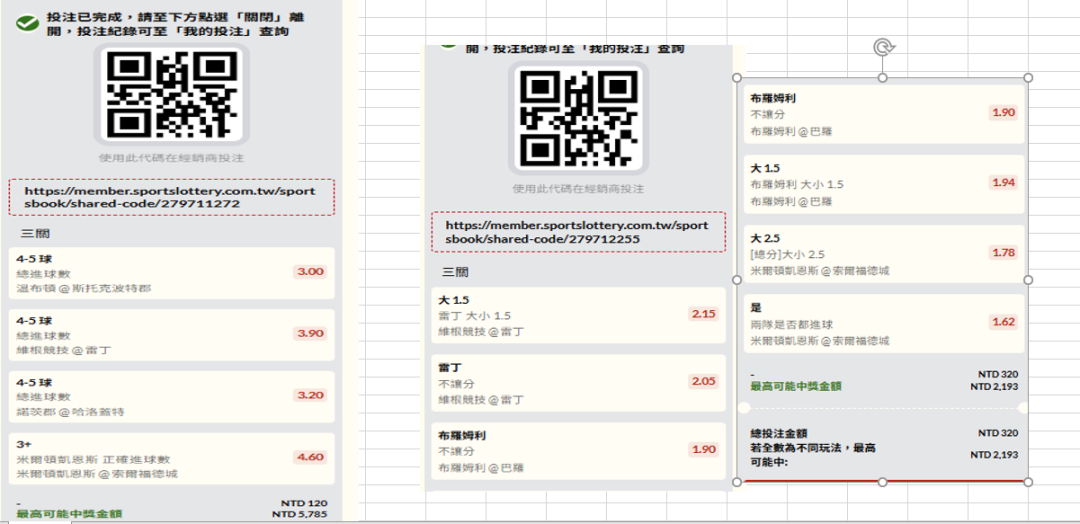Image resolution: width=1080 pixels, height=524 pixels.
Task: Click the green checkmark icon at top left
Action: pyautogui.click(x=27, y=22)
